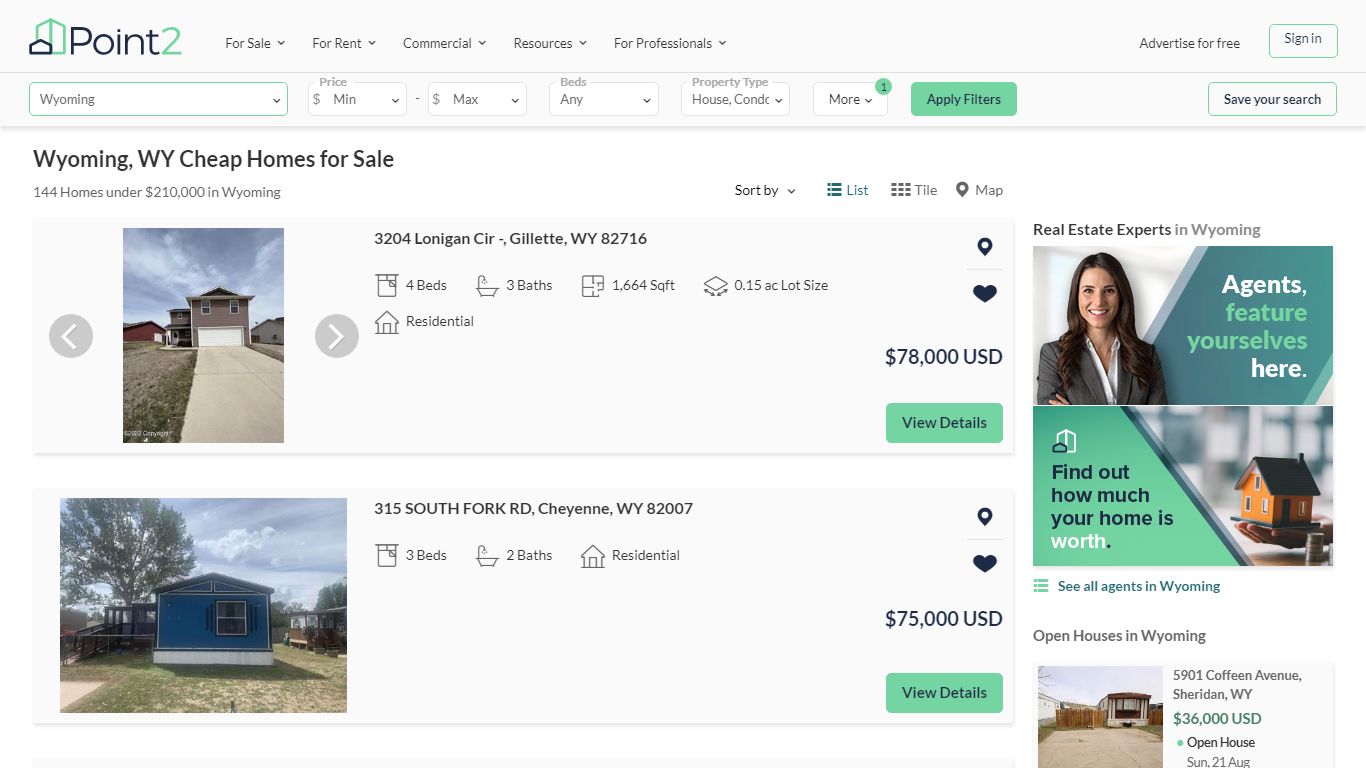
Task: Click the beds icon on South Fork Rd listing
Action: coord(387,556)
